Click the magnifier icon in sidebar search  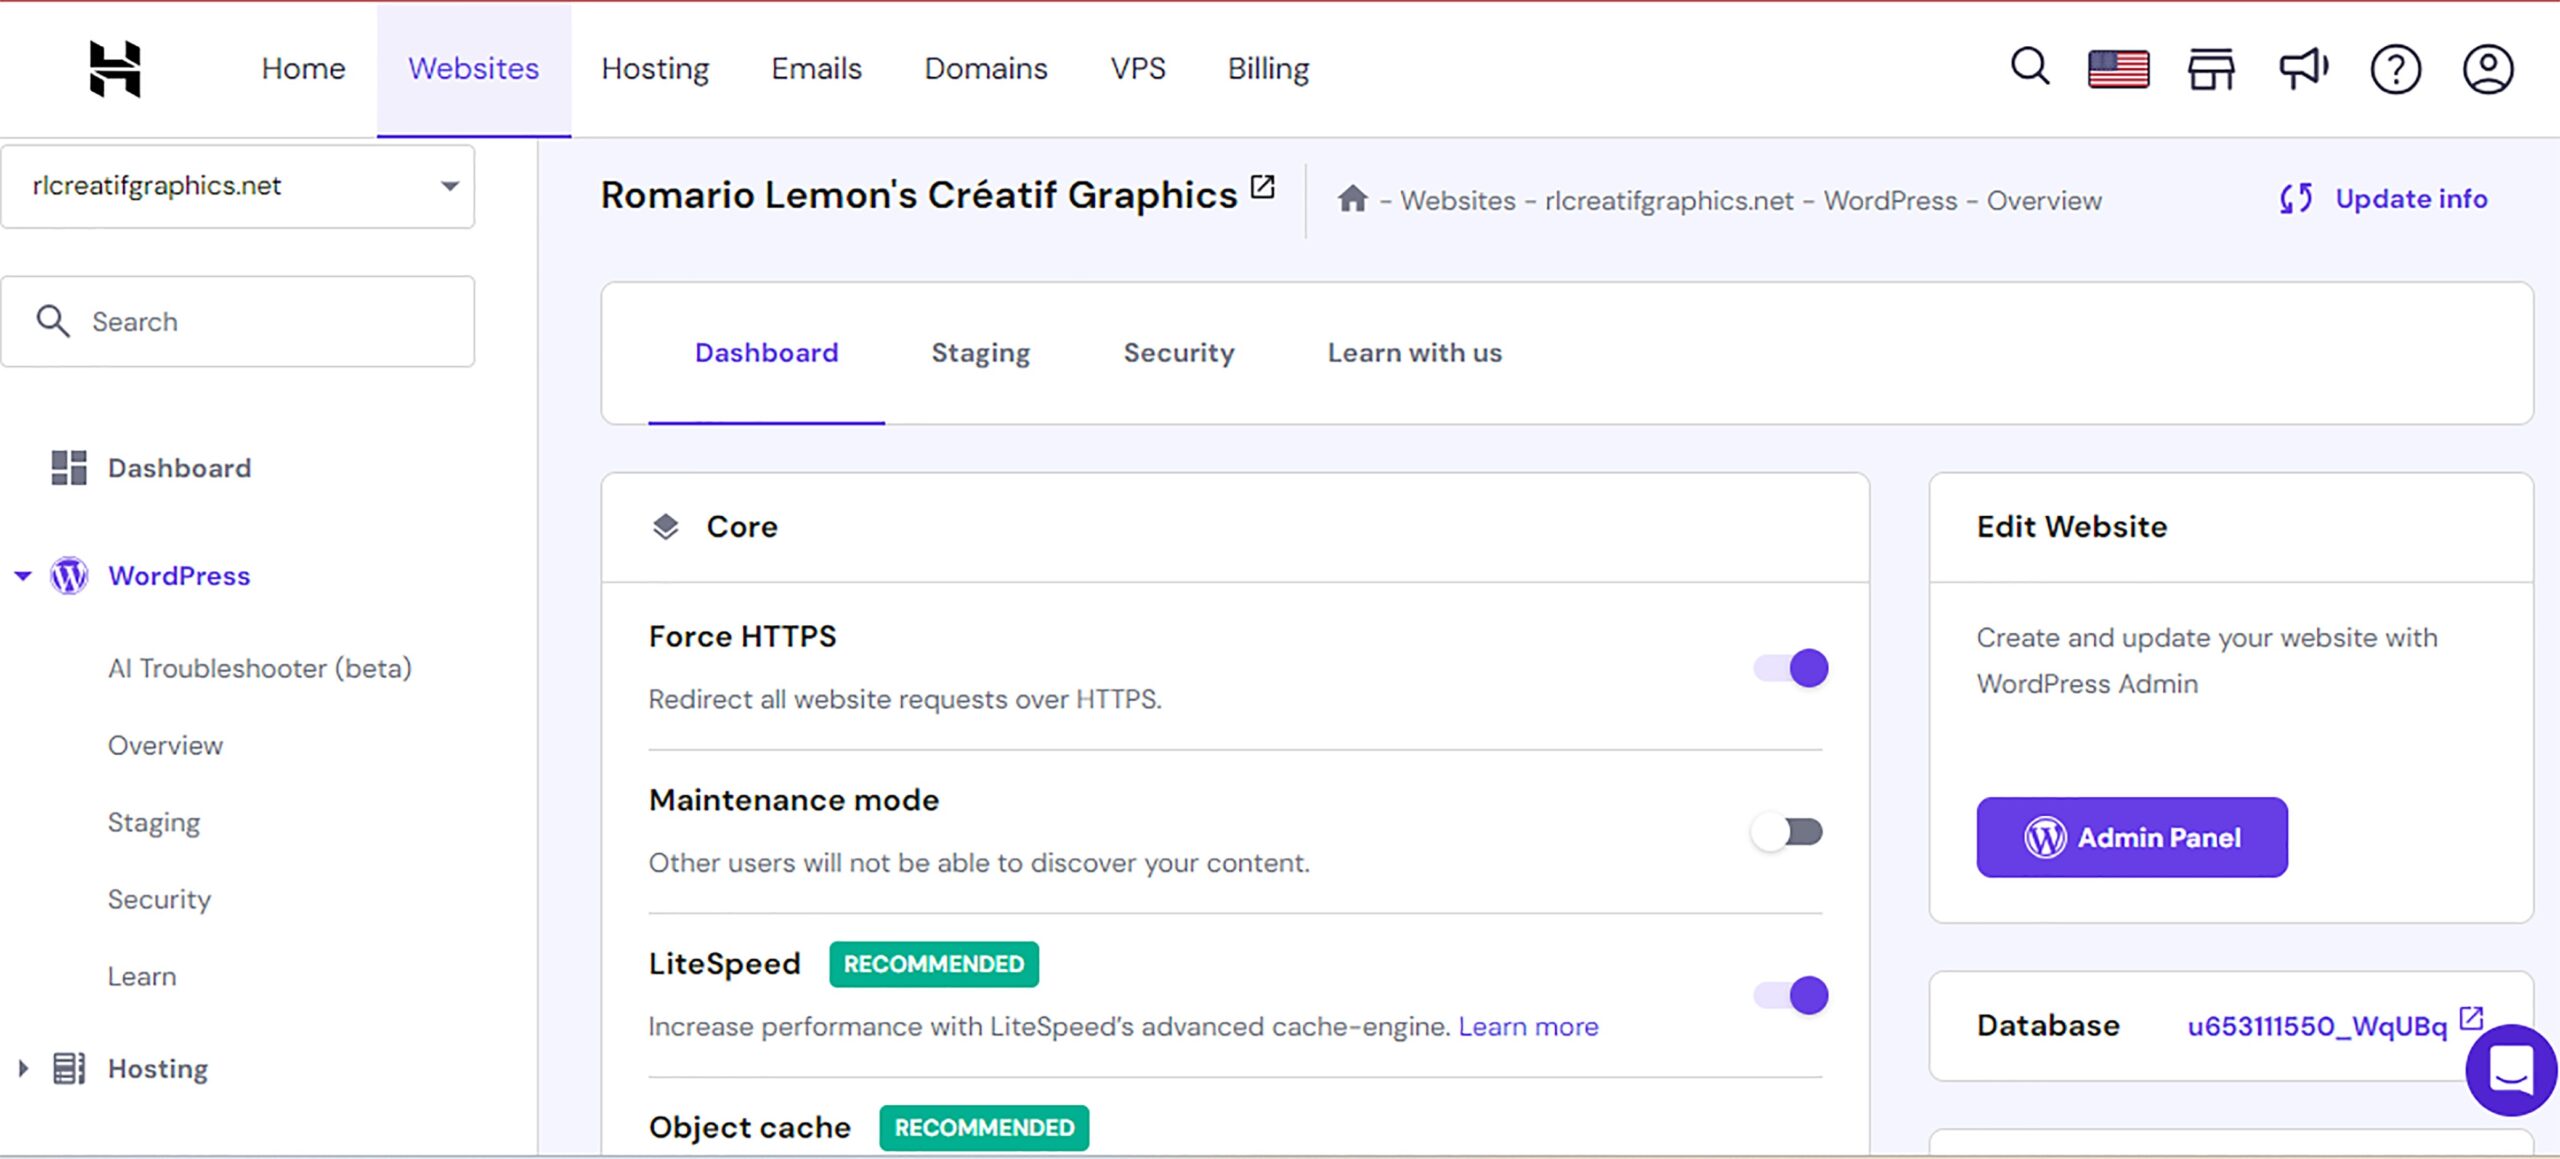tap(52, 321)
